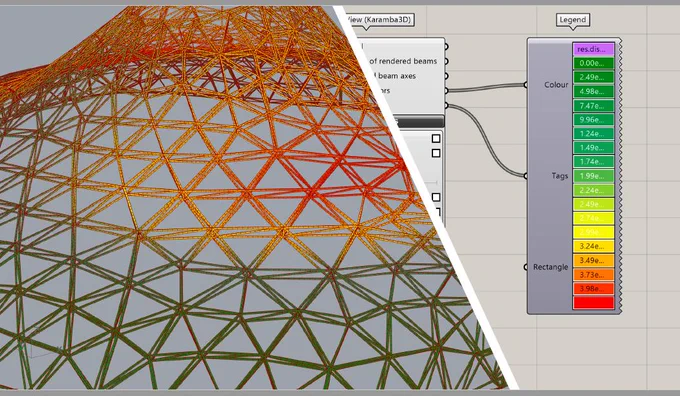Pick the unlabeled pure red bottom swatch
Screen dimensions: 680x396
coord(594,302)
